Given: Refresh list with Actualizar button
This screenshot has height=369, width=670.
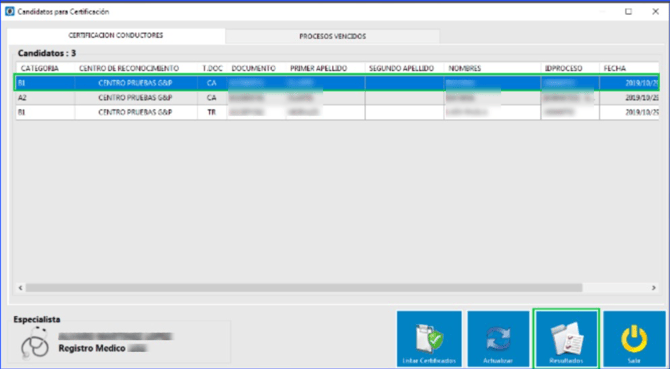Looking at the screenshot, I should click(498, 339).
